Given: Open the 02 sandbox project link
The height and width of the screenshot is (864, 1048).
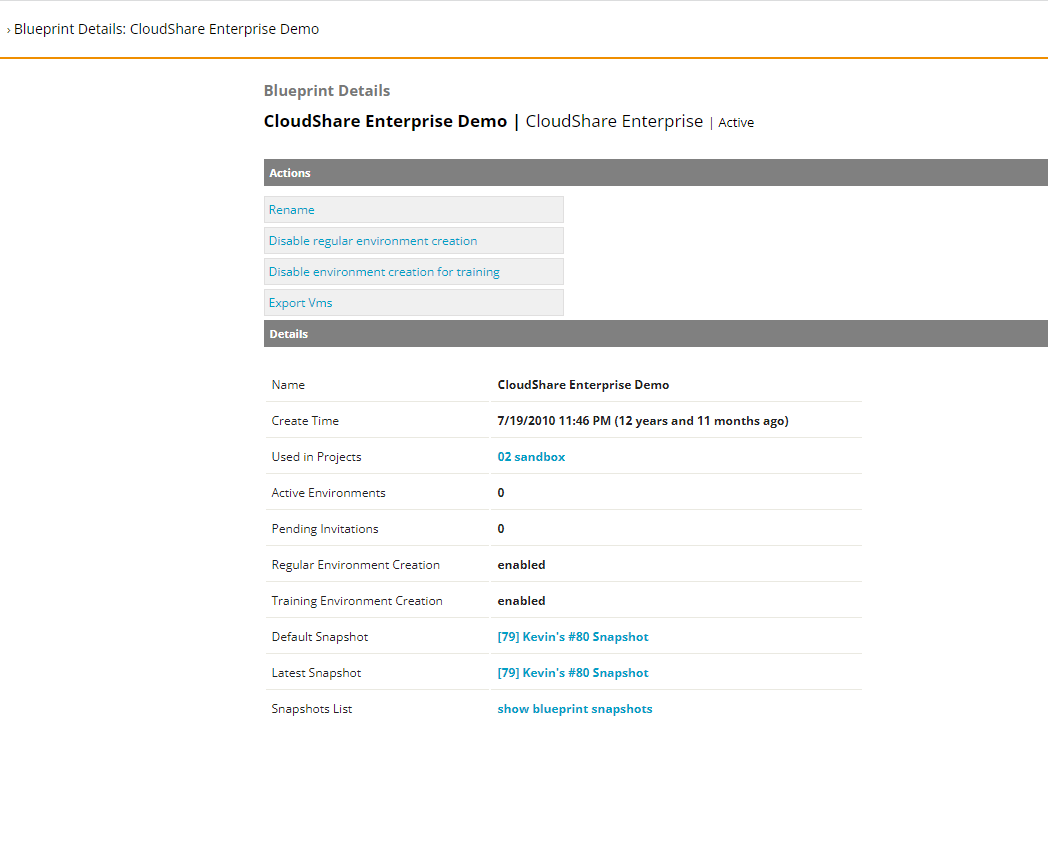Looking at the screenshot, I should click(x=531, y=456).
